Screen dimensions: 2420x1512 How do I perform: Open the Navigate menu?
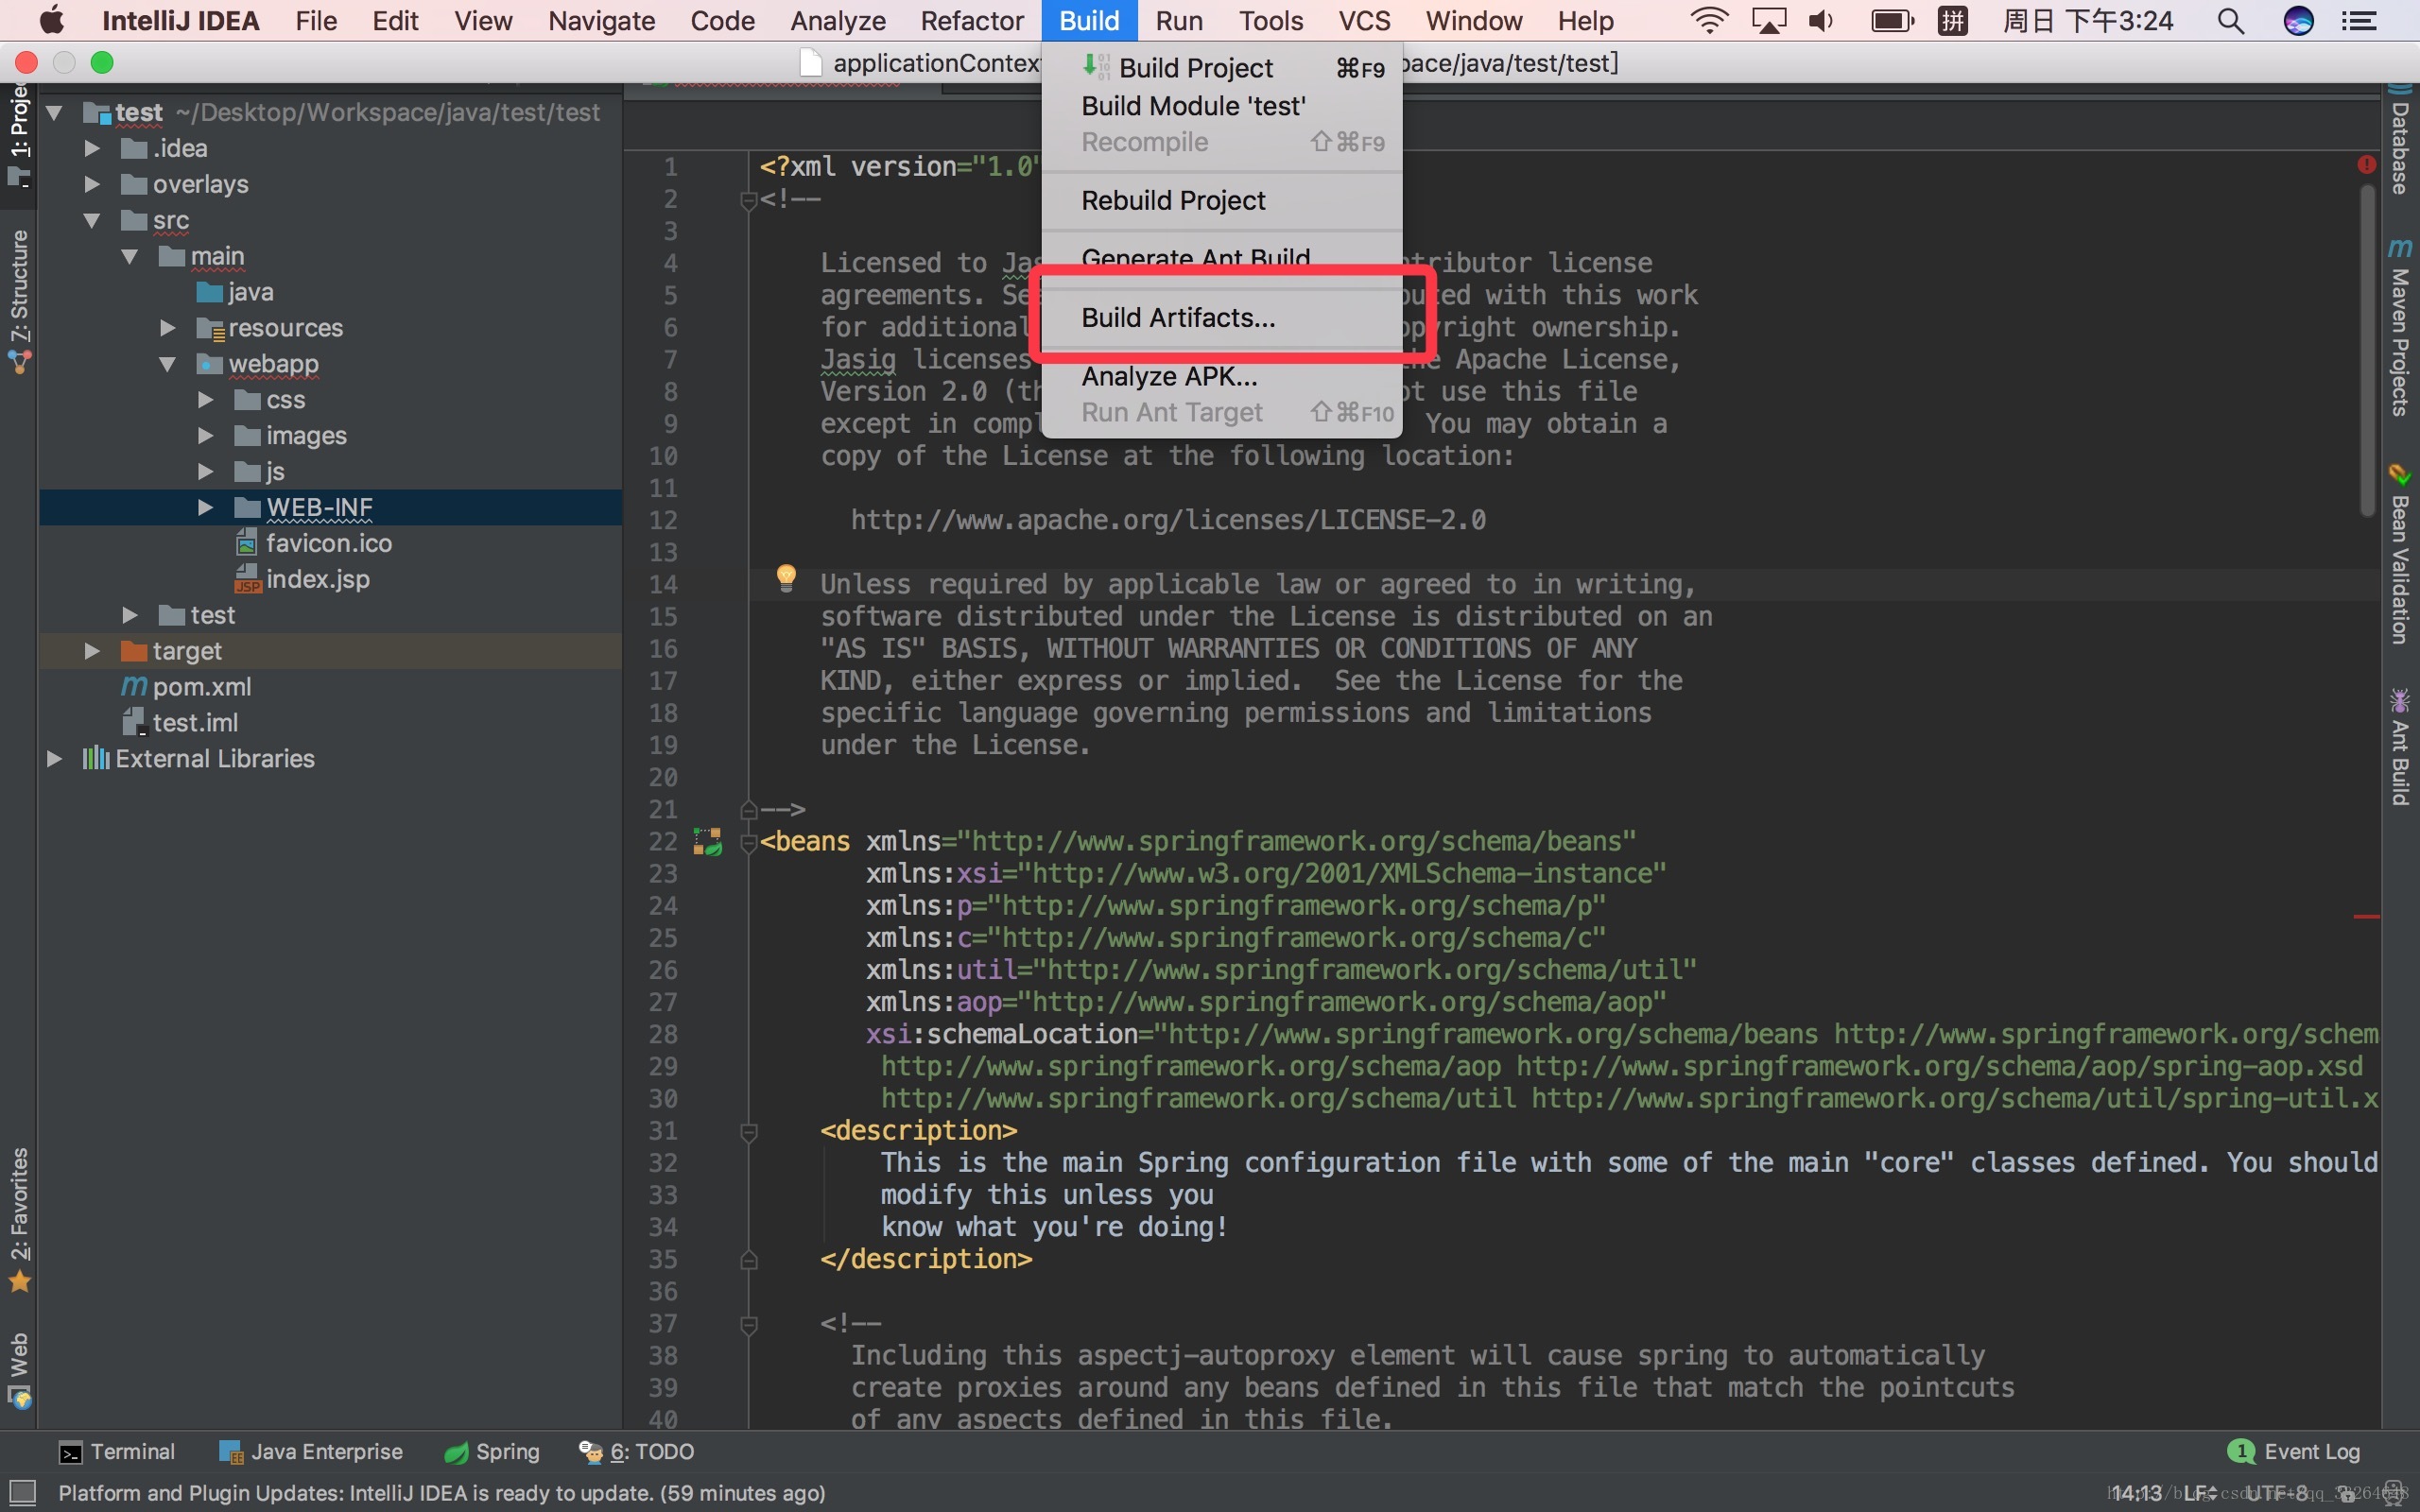pyautogui.click(x=601, y=20)
